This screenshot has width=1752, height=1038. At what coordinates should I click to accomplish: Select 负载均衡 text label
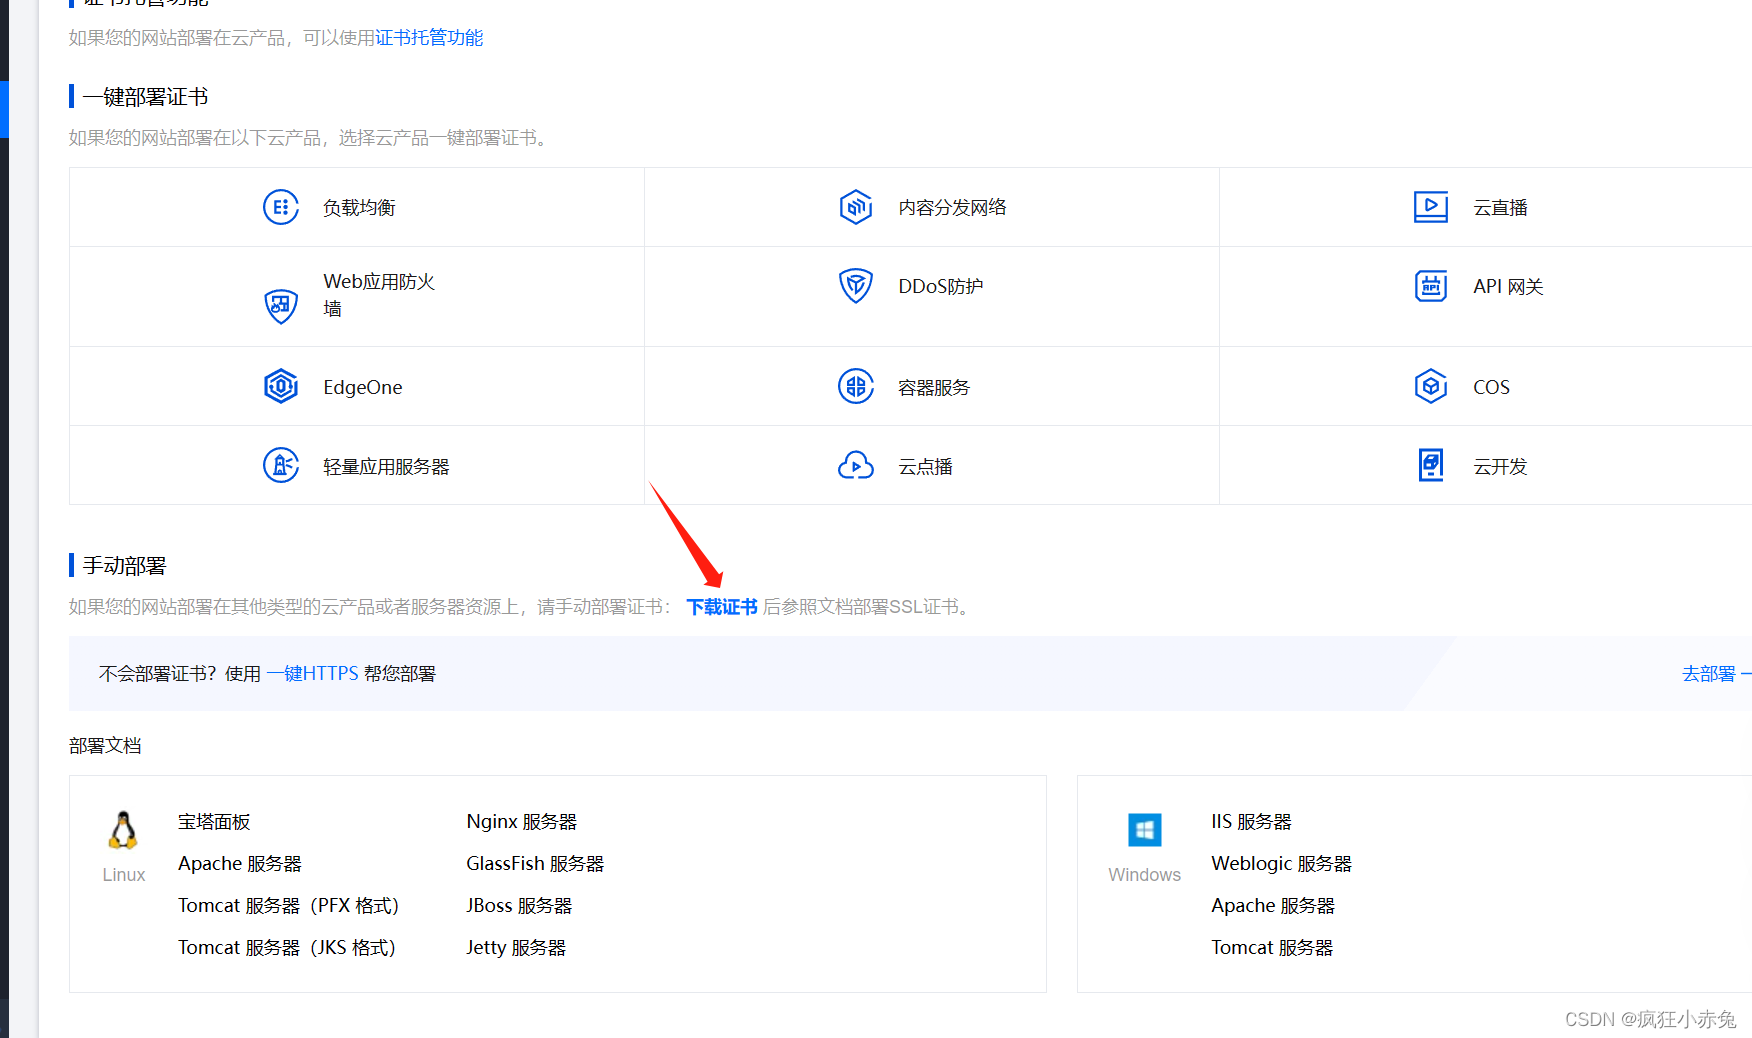click(x=359, y=208)
